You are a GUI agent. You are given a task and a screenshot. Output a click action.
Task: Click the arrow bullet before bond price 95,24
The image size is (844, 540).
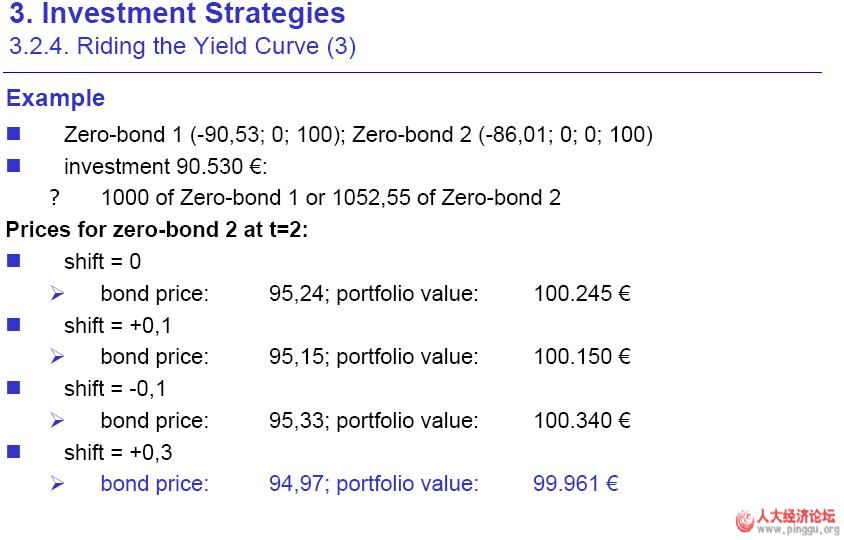click(57, 294)
